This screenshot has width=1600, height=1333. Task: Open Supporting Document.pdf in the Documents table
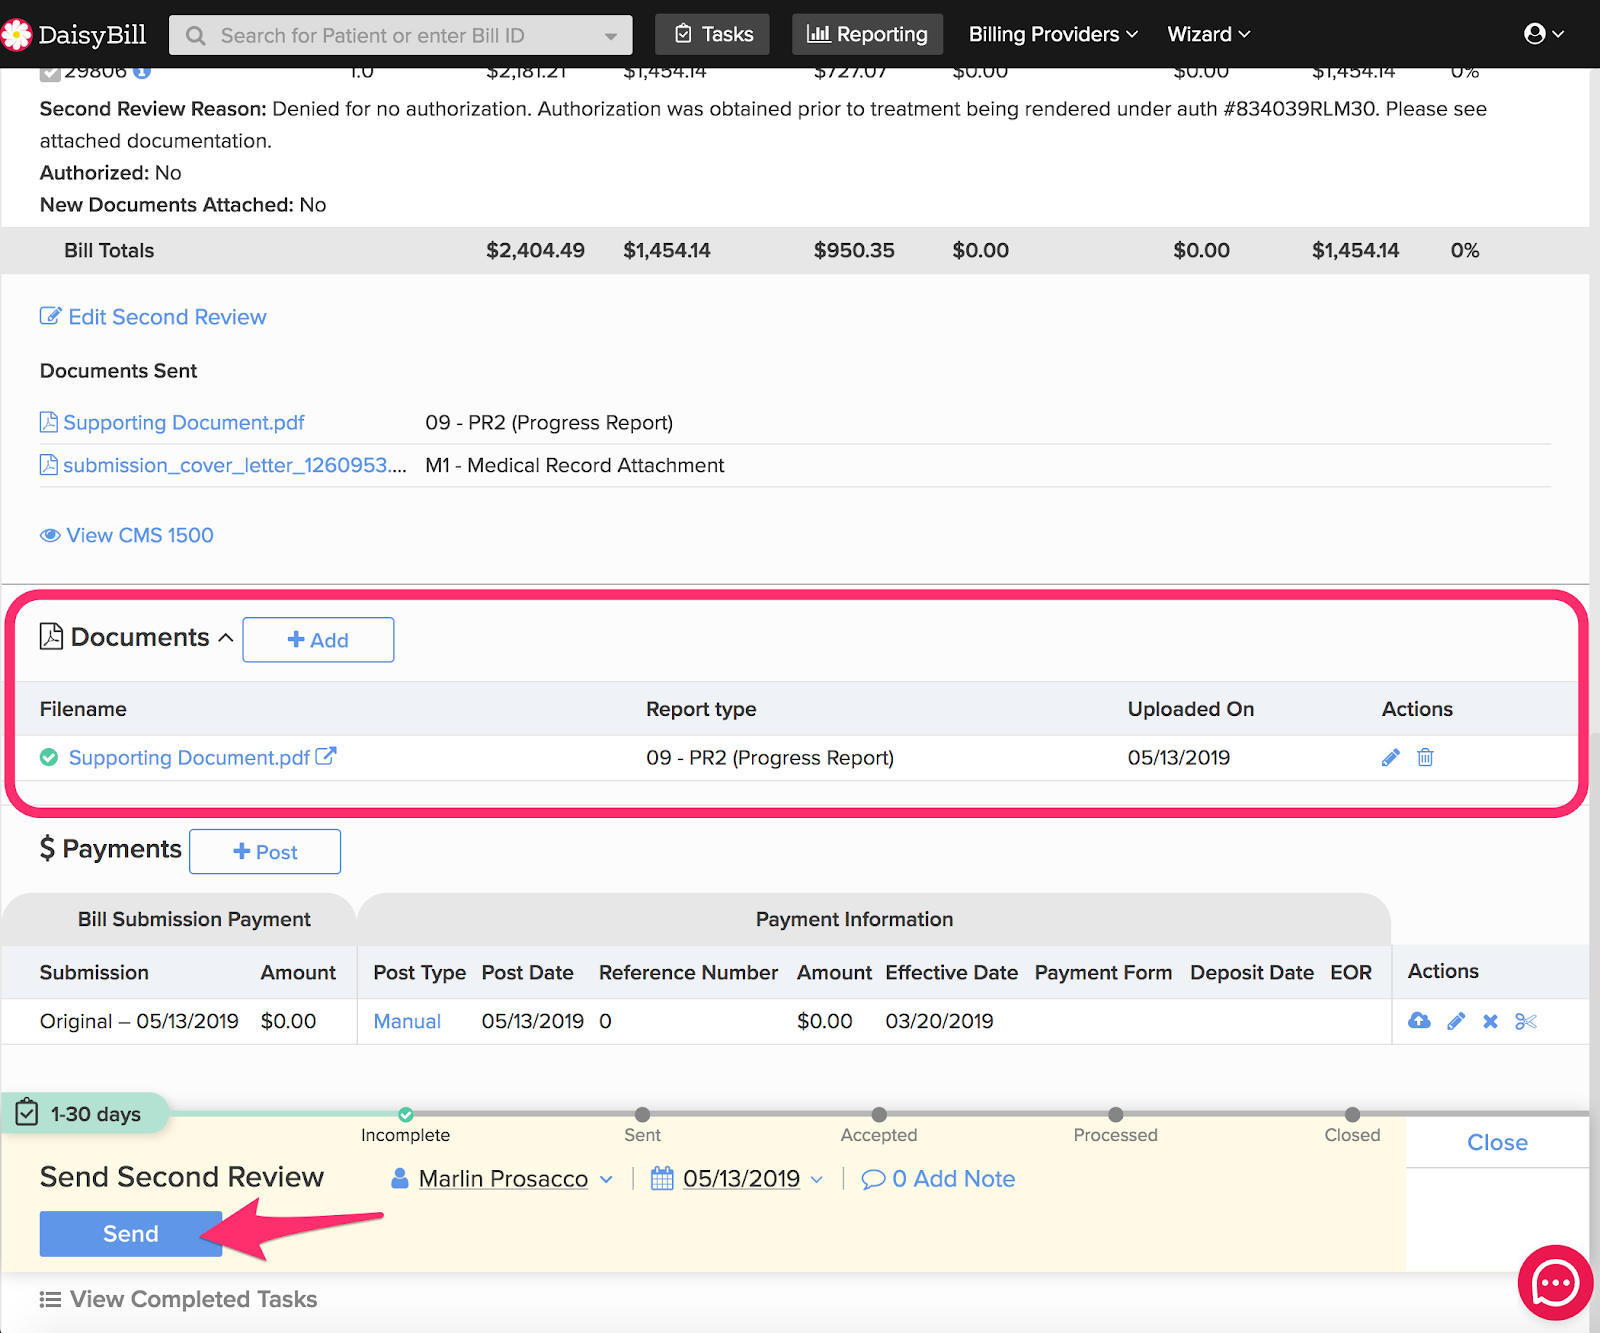(x=189, y=758)
